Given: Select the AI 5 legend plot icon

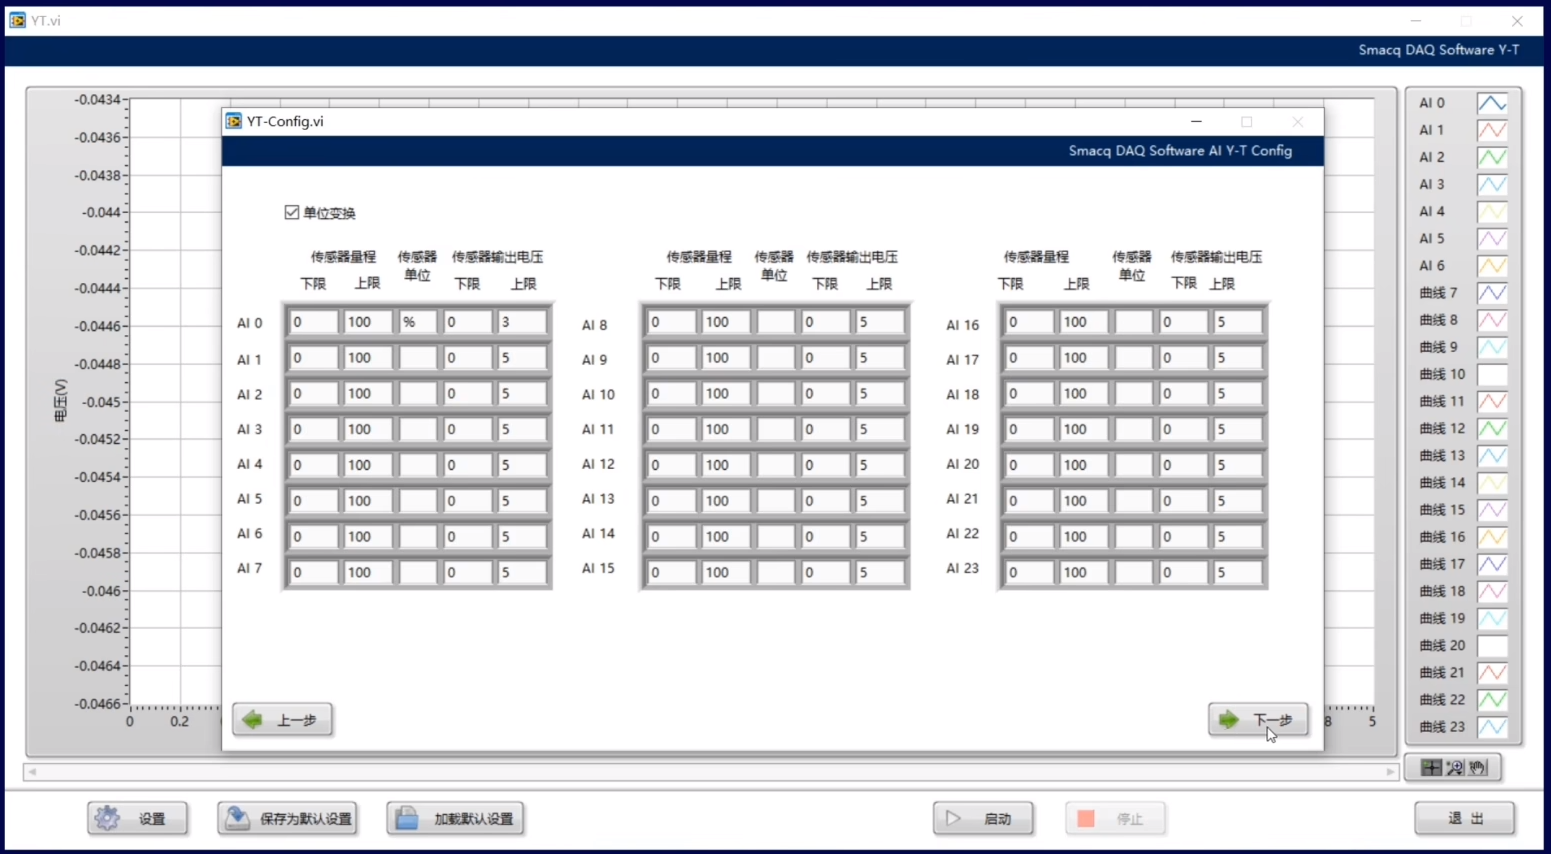Looking at the screenshot, I should click(1492, 238).
